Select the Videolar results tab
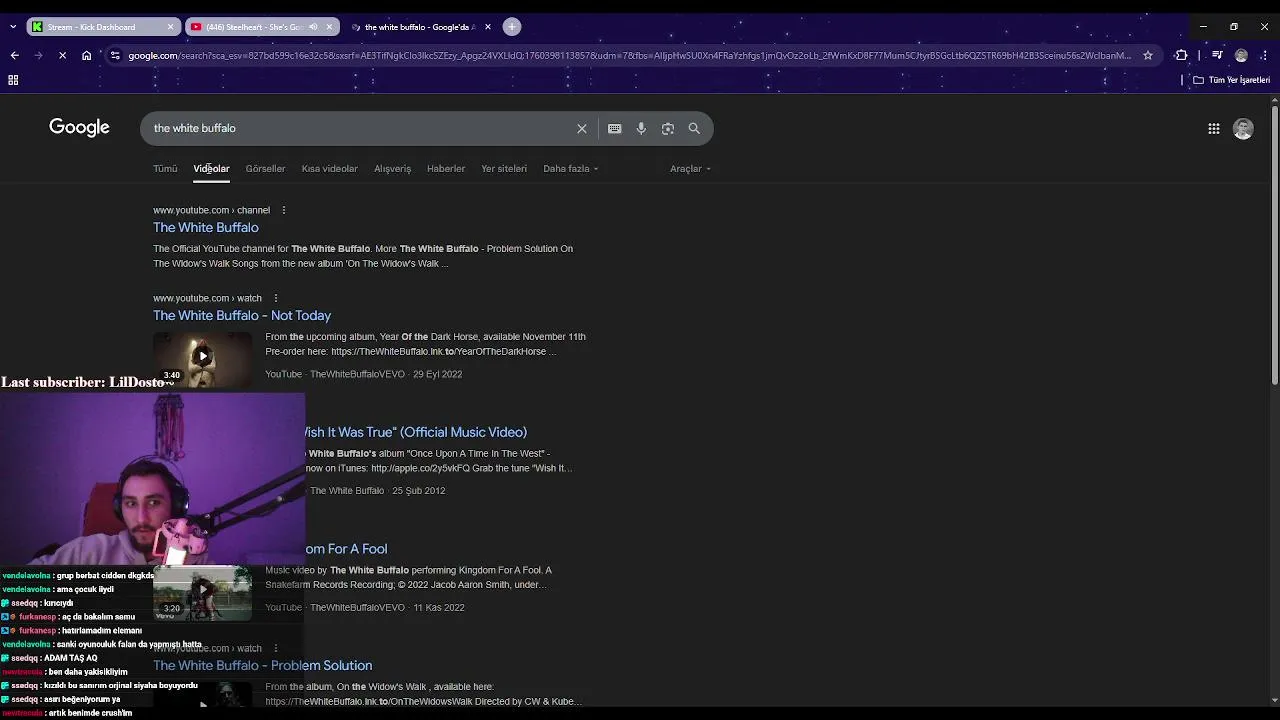The height and width of the screenshot is (720, 1280). point(211,169)
